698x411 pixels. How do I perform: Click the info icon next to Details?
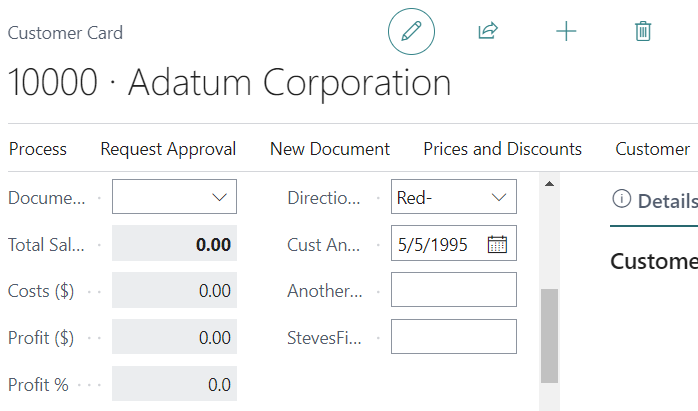(x=621, y=199)
